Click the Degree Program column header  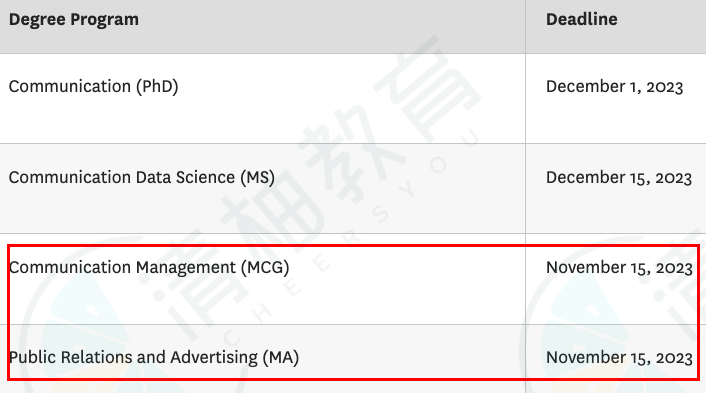(x=73, y=20)
